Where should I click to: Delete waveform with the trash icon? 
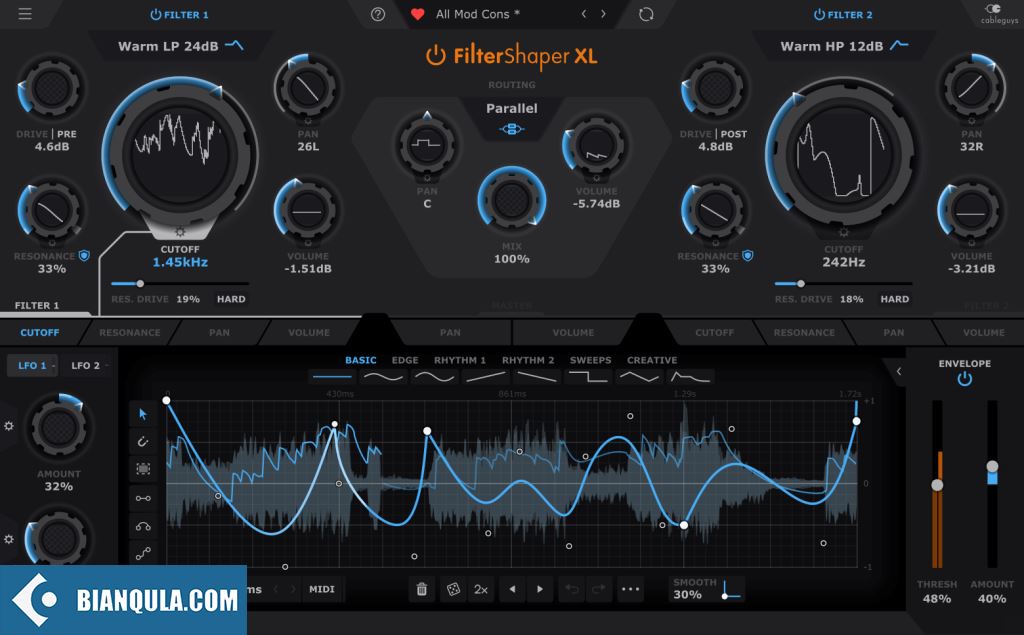pos(422,589)
